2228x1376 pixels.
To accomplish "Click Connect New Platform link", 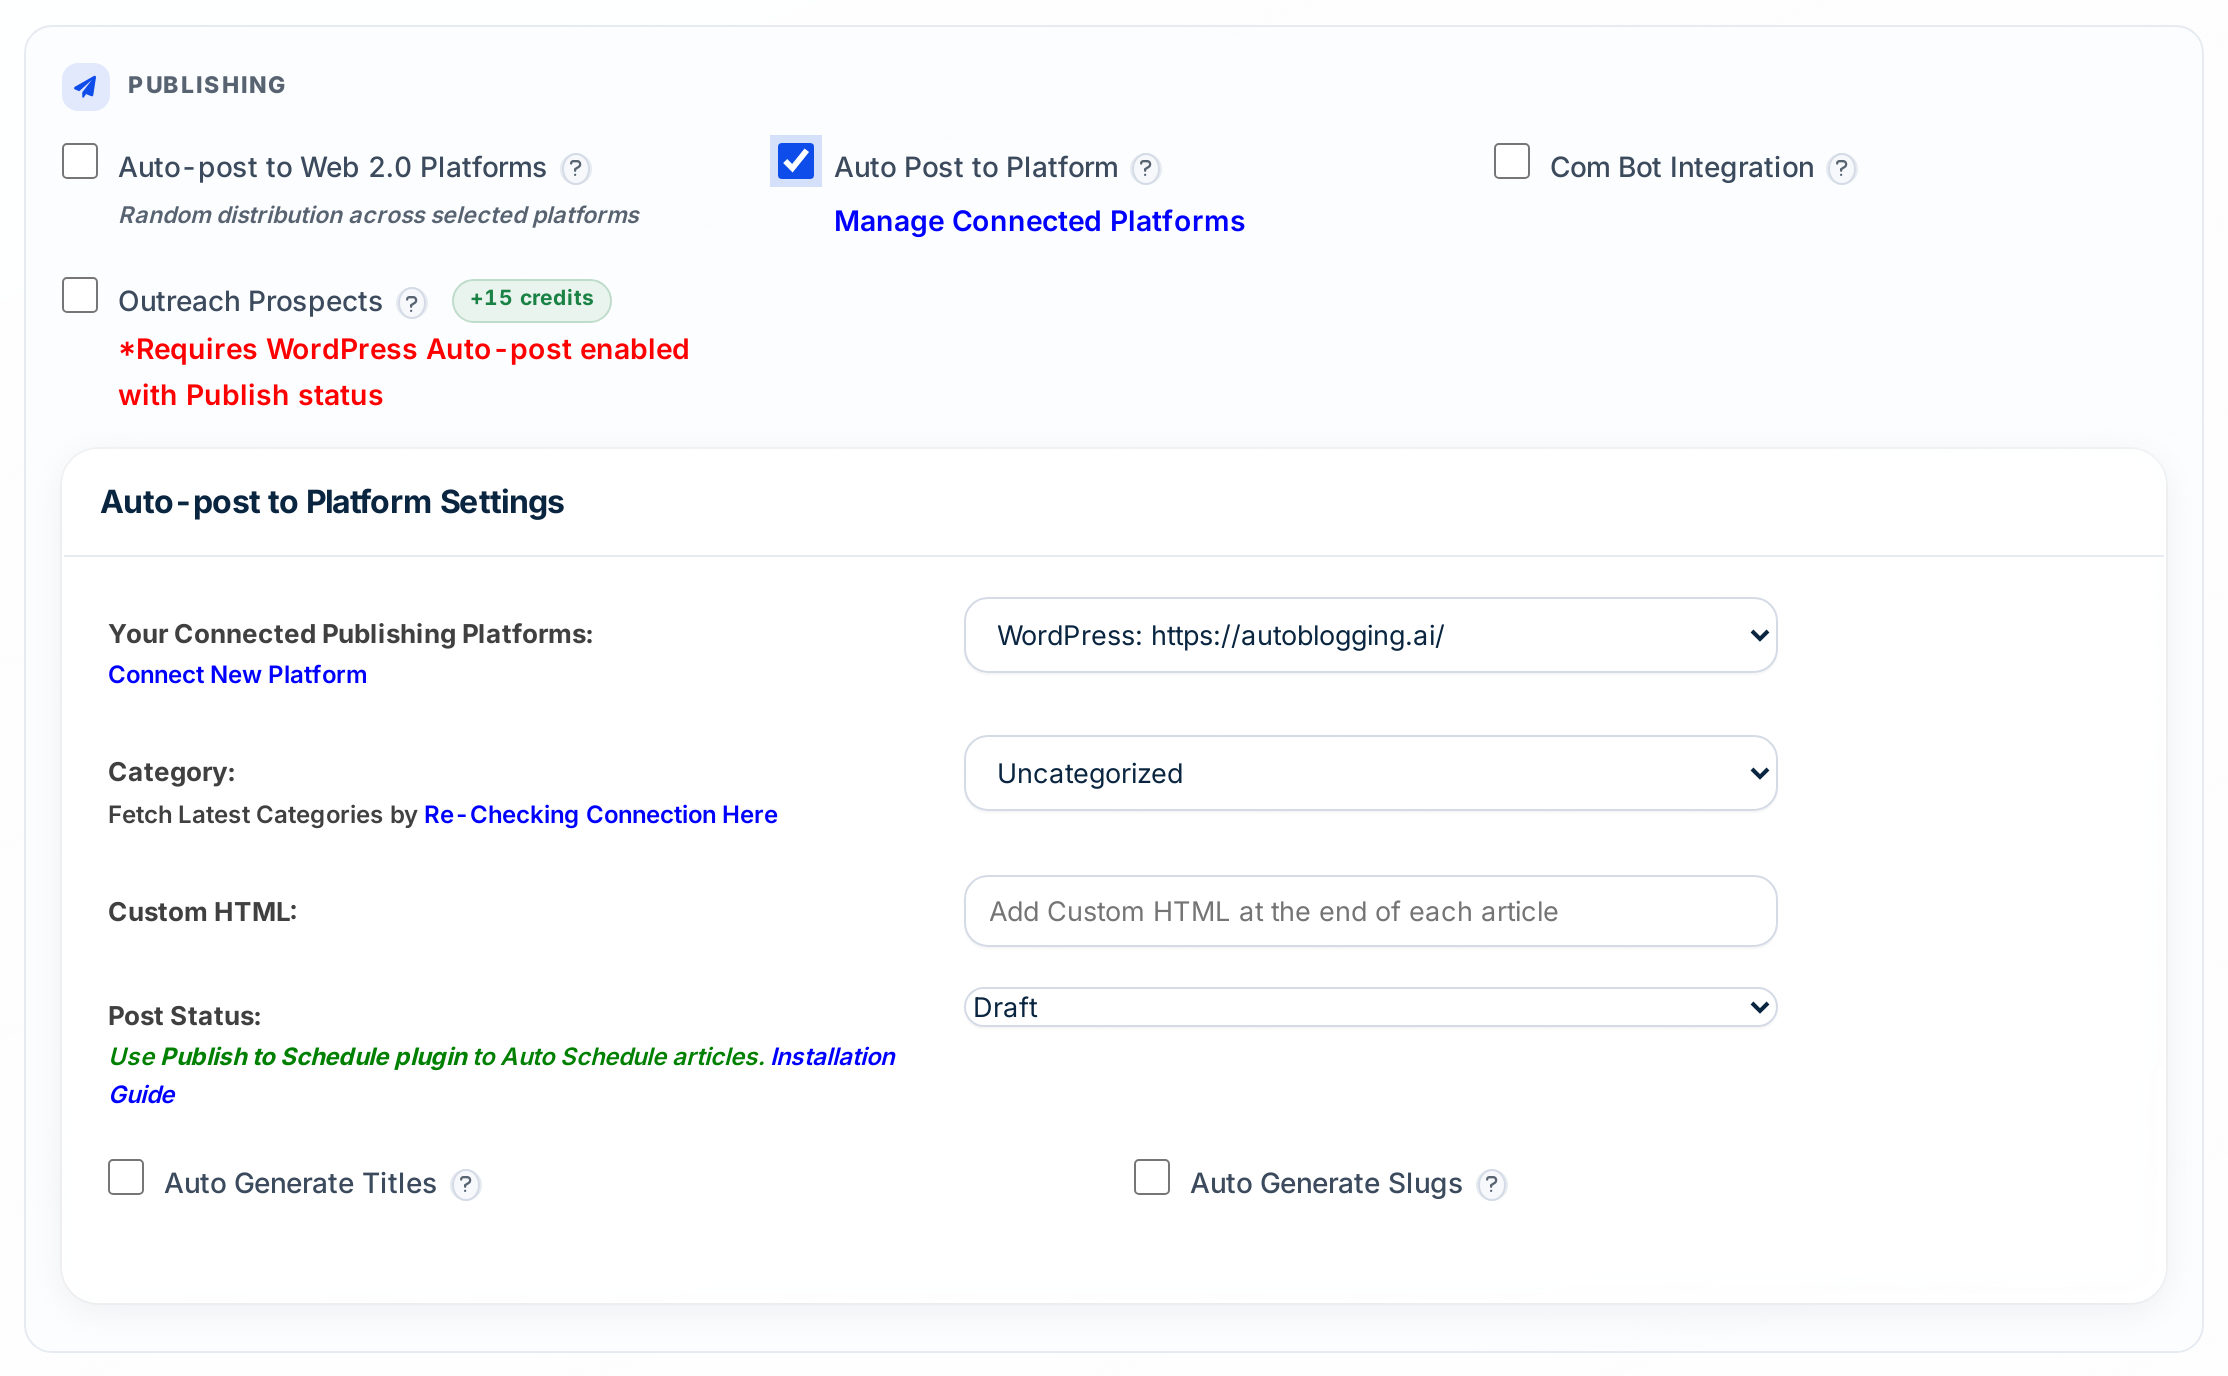I will coord(237,675).
